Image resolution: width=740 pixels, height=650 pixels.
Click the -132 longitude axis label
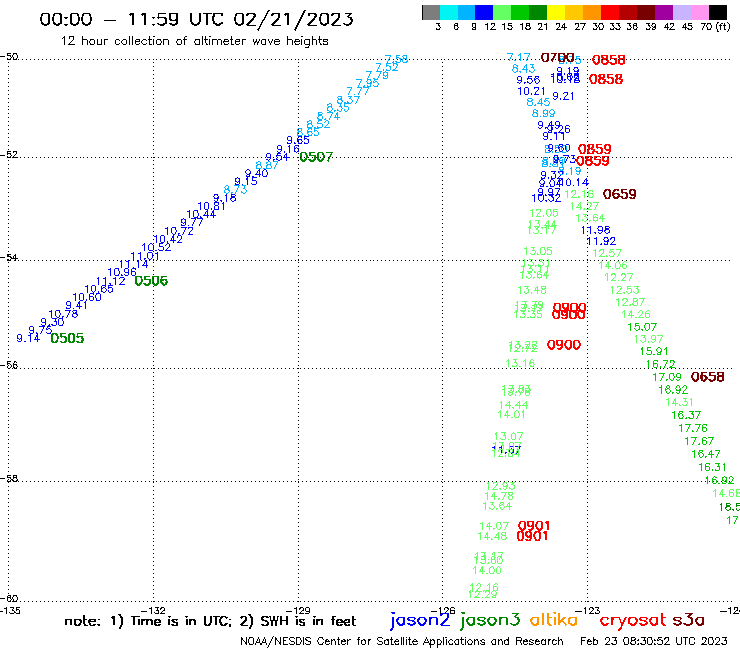(154, 610)
